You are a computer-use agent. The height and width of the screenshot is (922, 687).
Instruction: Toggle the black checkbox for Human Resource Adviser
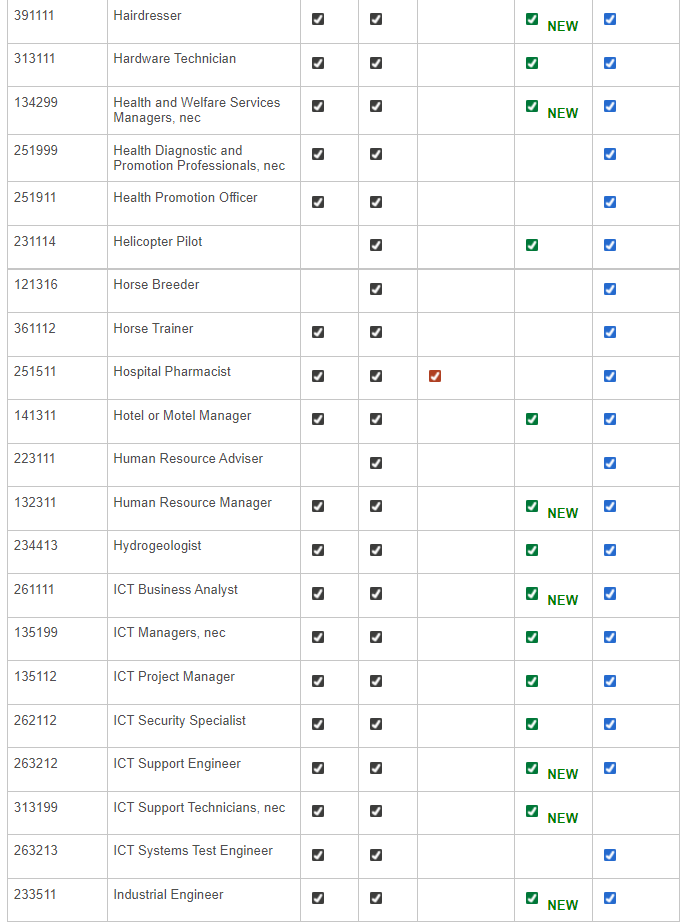[x=376, y=463]
